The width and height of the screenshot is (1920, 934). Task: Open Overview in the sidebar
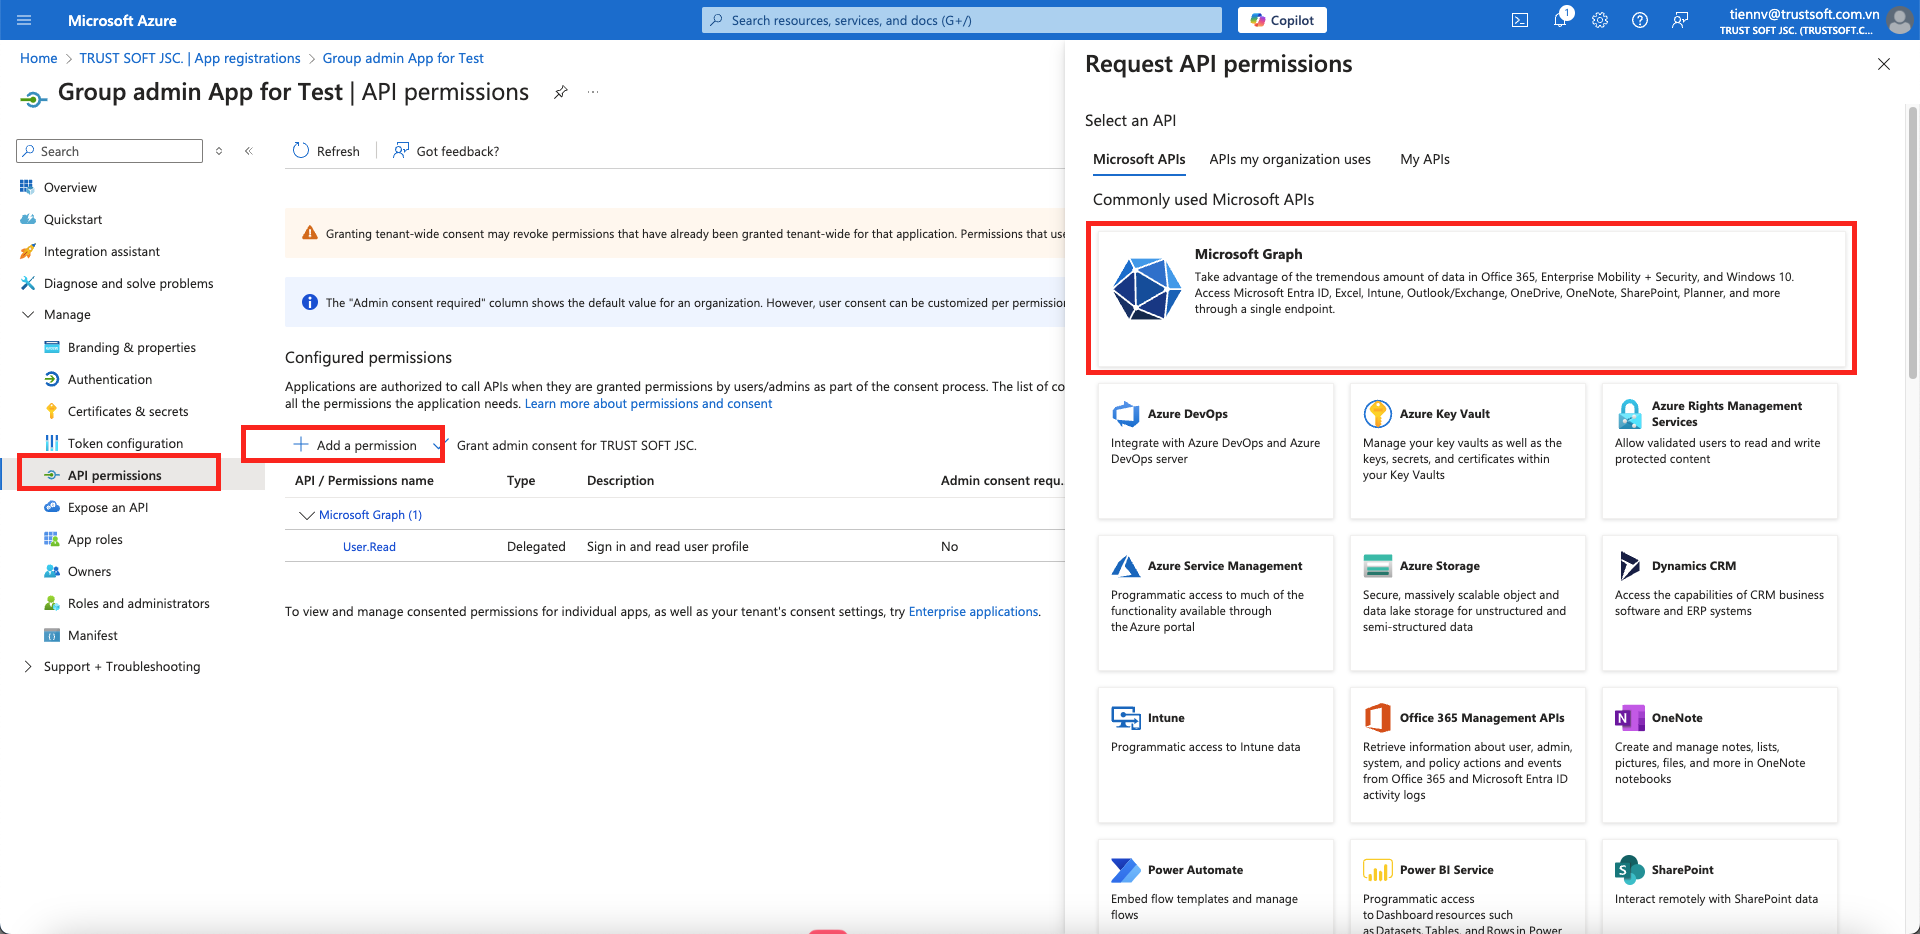[x=70, y=187]
